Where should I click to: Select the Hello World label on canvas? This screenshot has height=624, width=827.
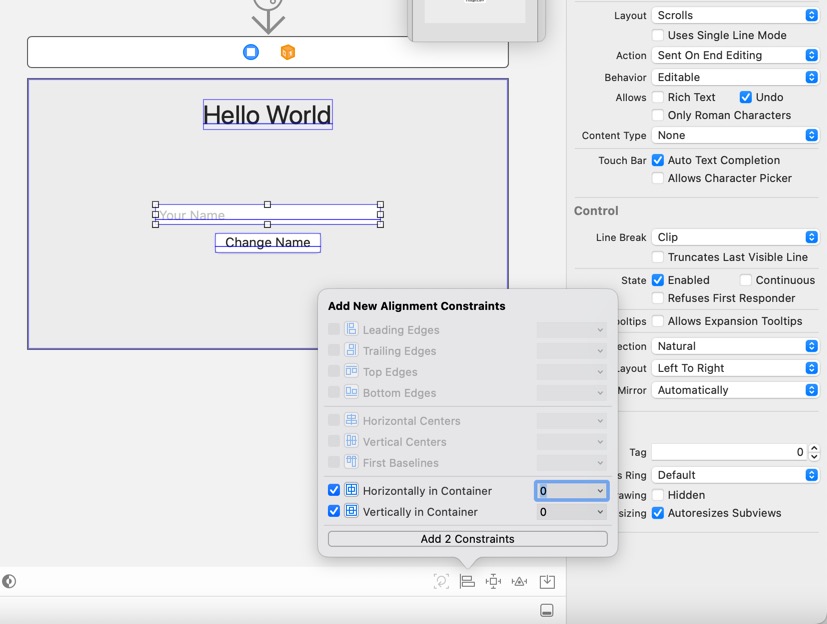tap(267, 114)
